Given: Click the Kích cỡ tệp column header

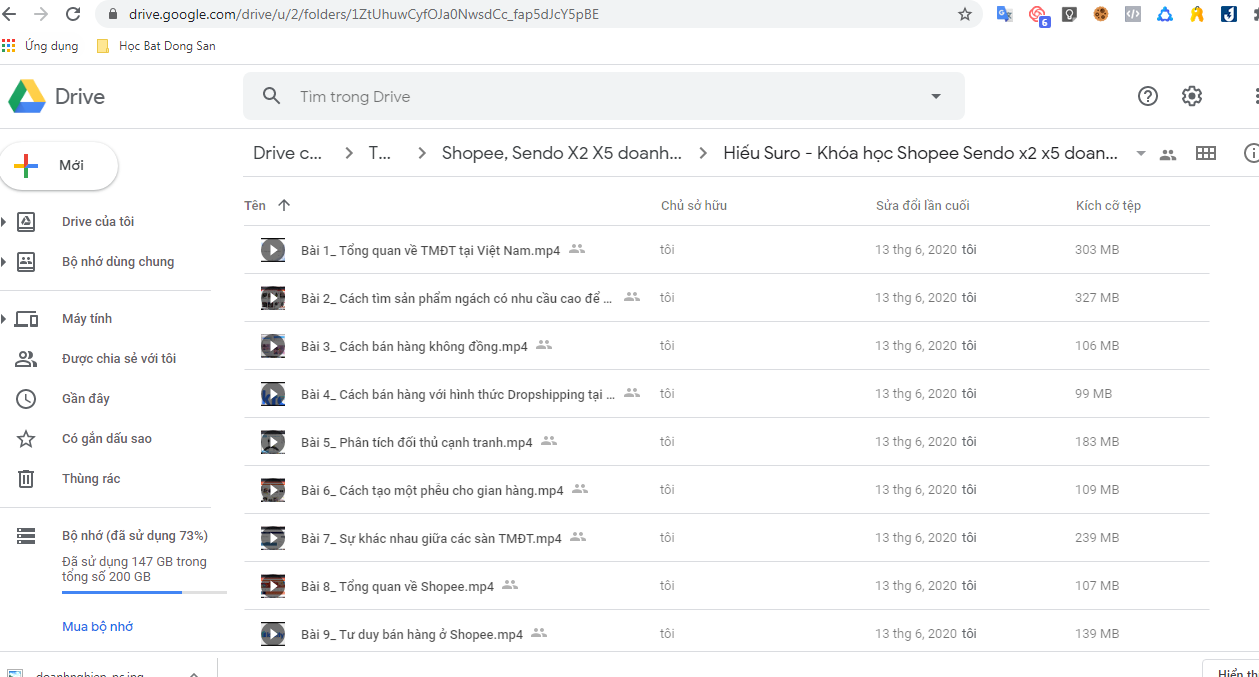Looking at the screenshot, I should (x=1108, y=206).
